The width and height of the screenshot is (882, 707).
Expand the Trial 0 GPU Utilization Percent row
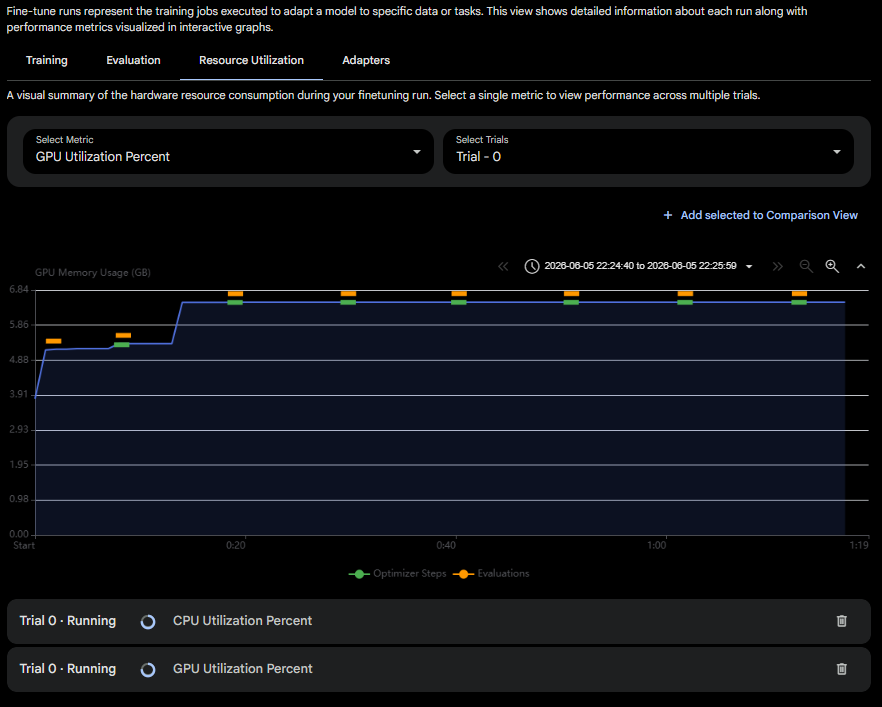click(x=439, y=669)
